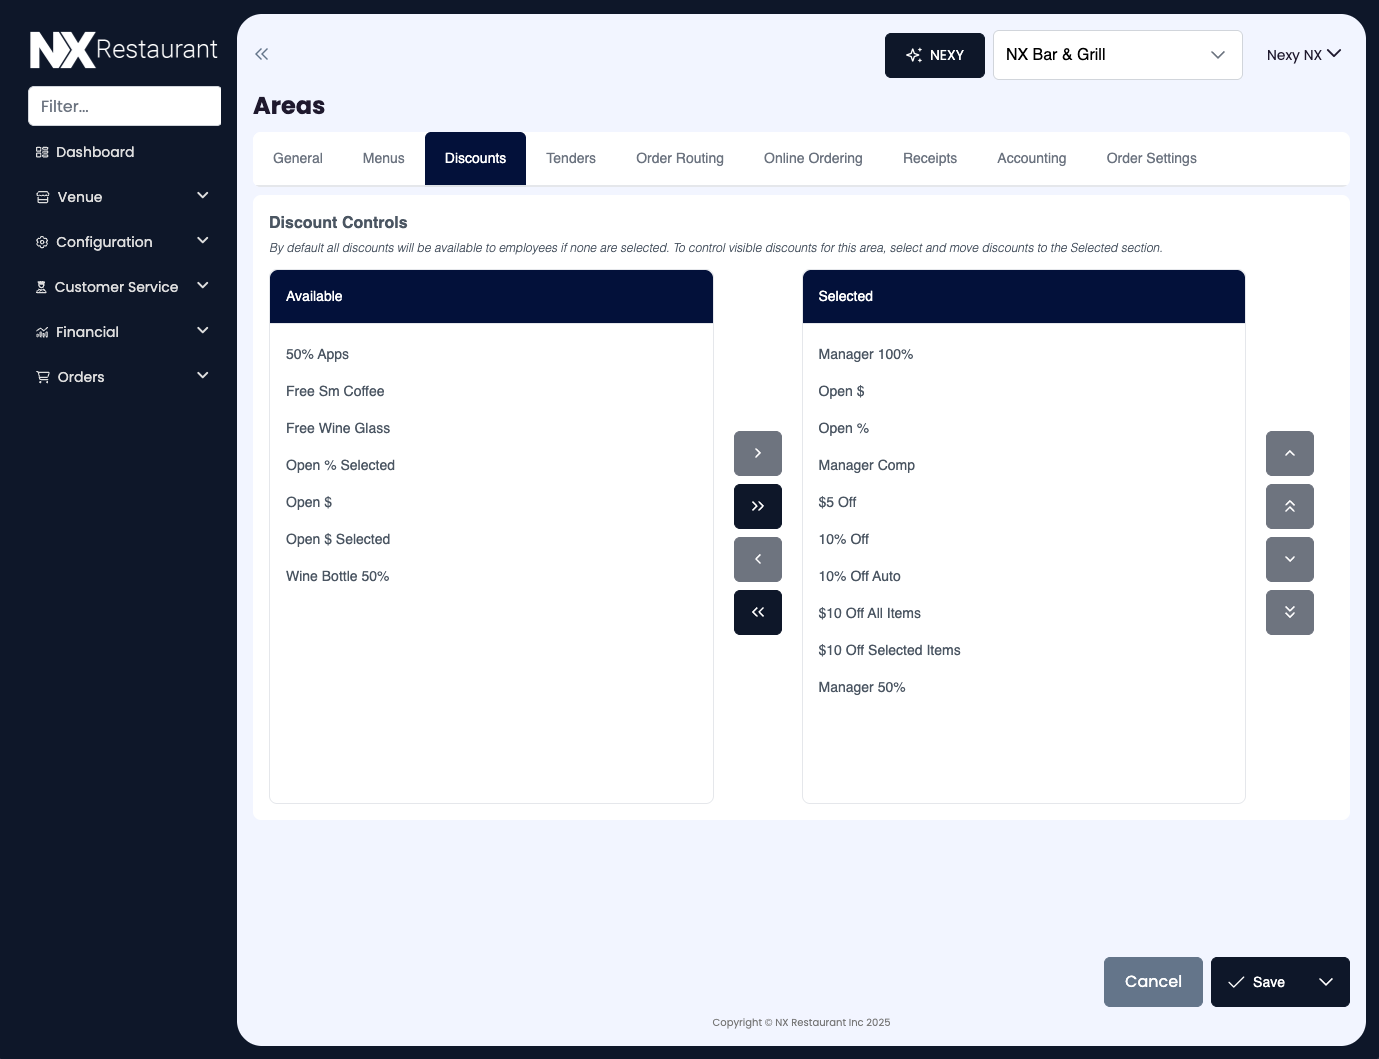Viewport: 1379px width, 1059px height.
Task: Click the sidebar Filter input field
Action: pos(124,106)
